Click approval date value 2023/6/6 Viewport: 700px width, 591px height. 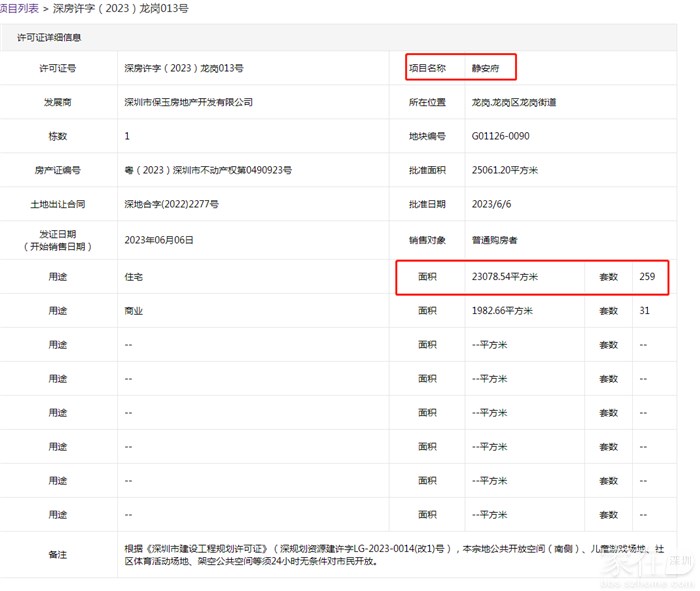pos(490,205)
